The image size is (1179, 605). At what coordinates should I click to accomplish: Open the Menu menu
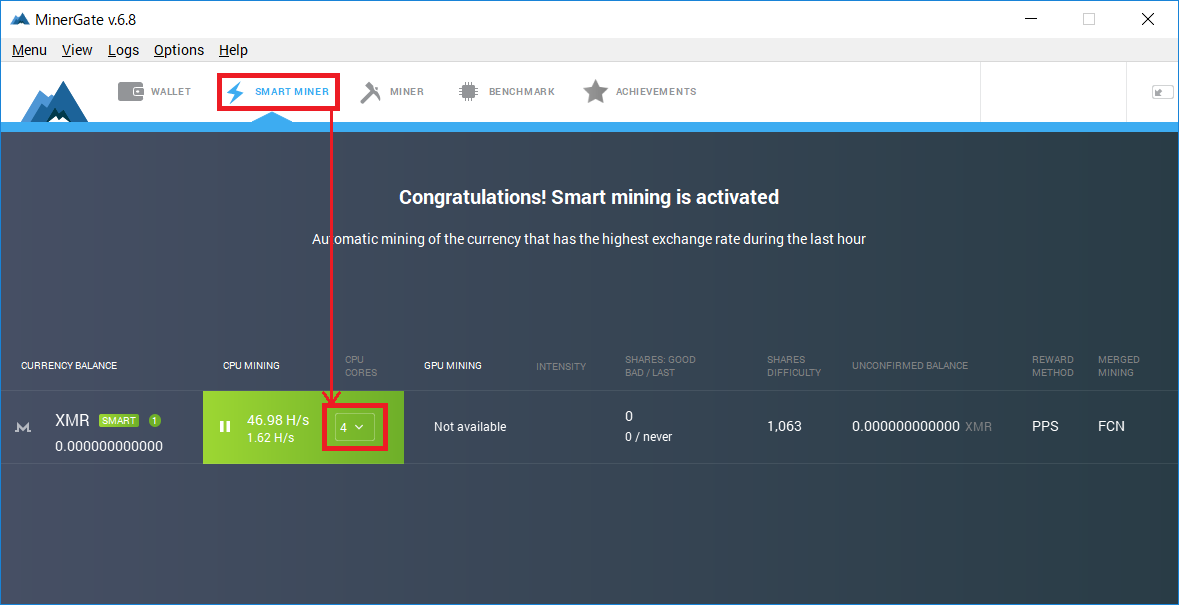coord(29,50)
